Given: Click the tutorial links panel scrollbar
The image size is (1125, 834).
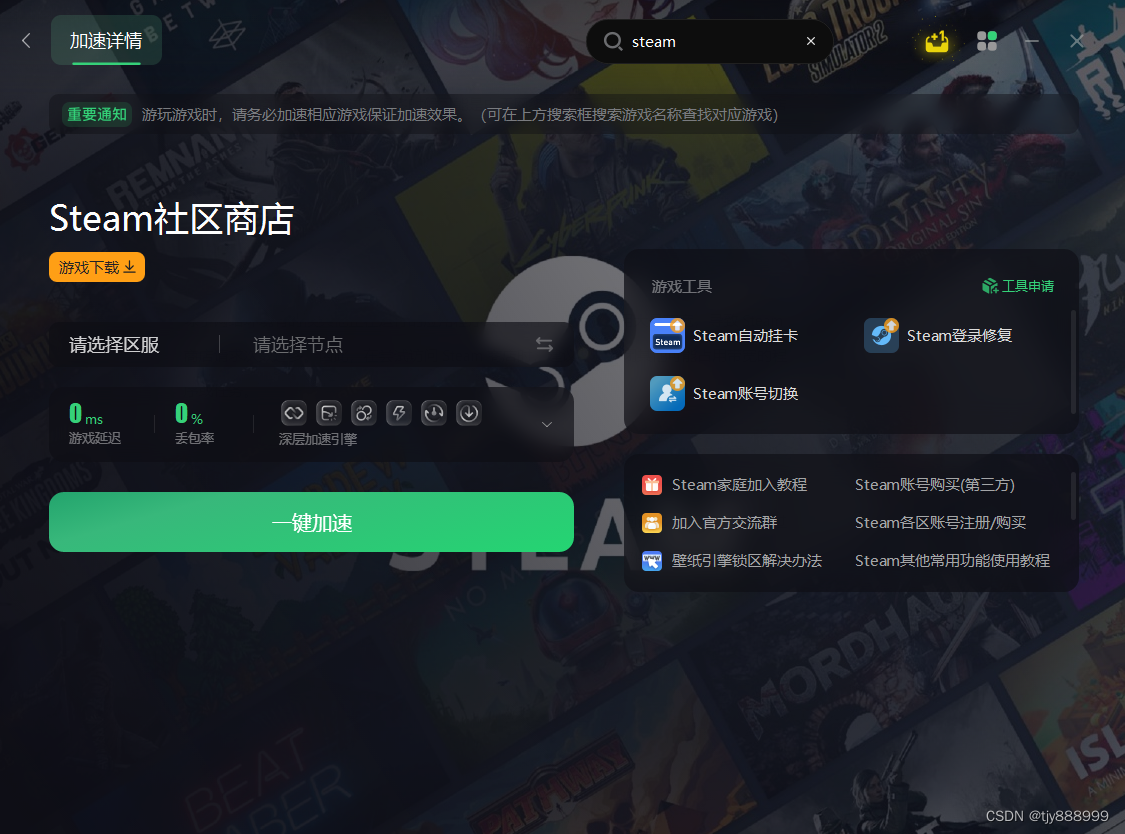Looking at the screenshot, I should [x=1073, y=495].
